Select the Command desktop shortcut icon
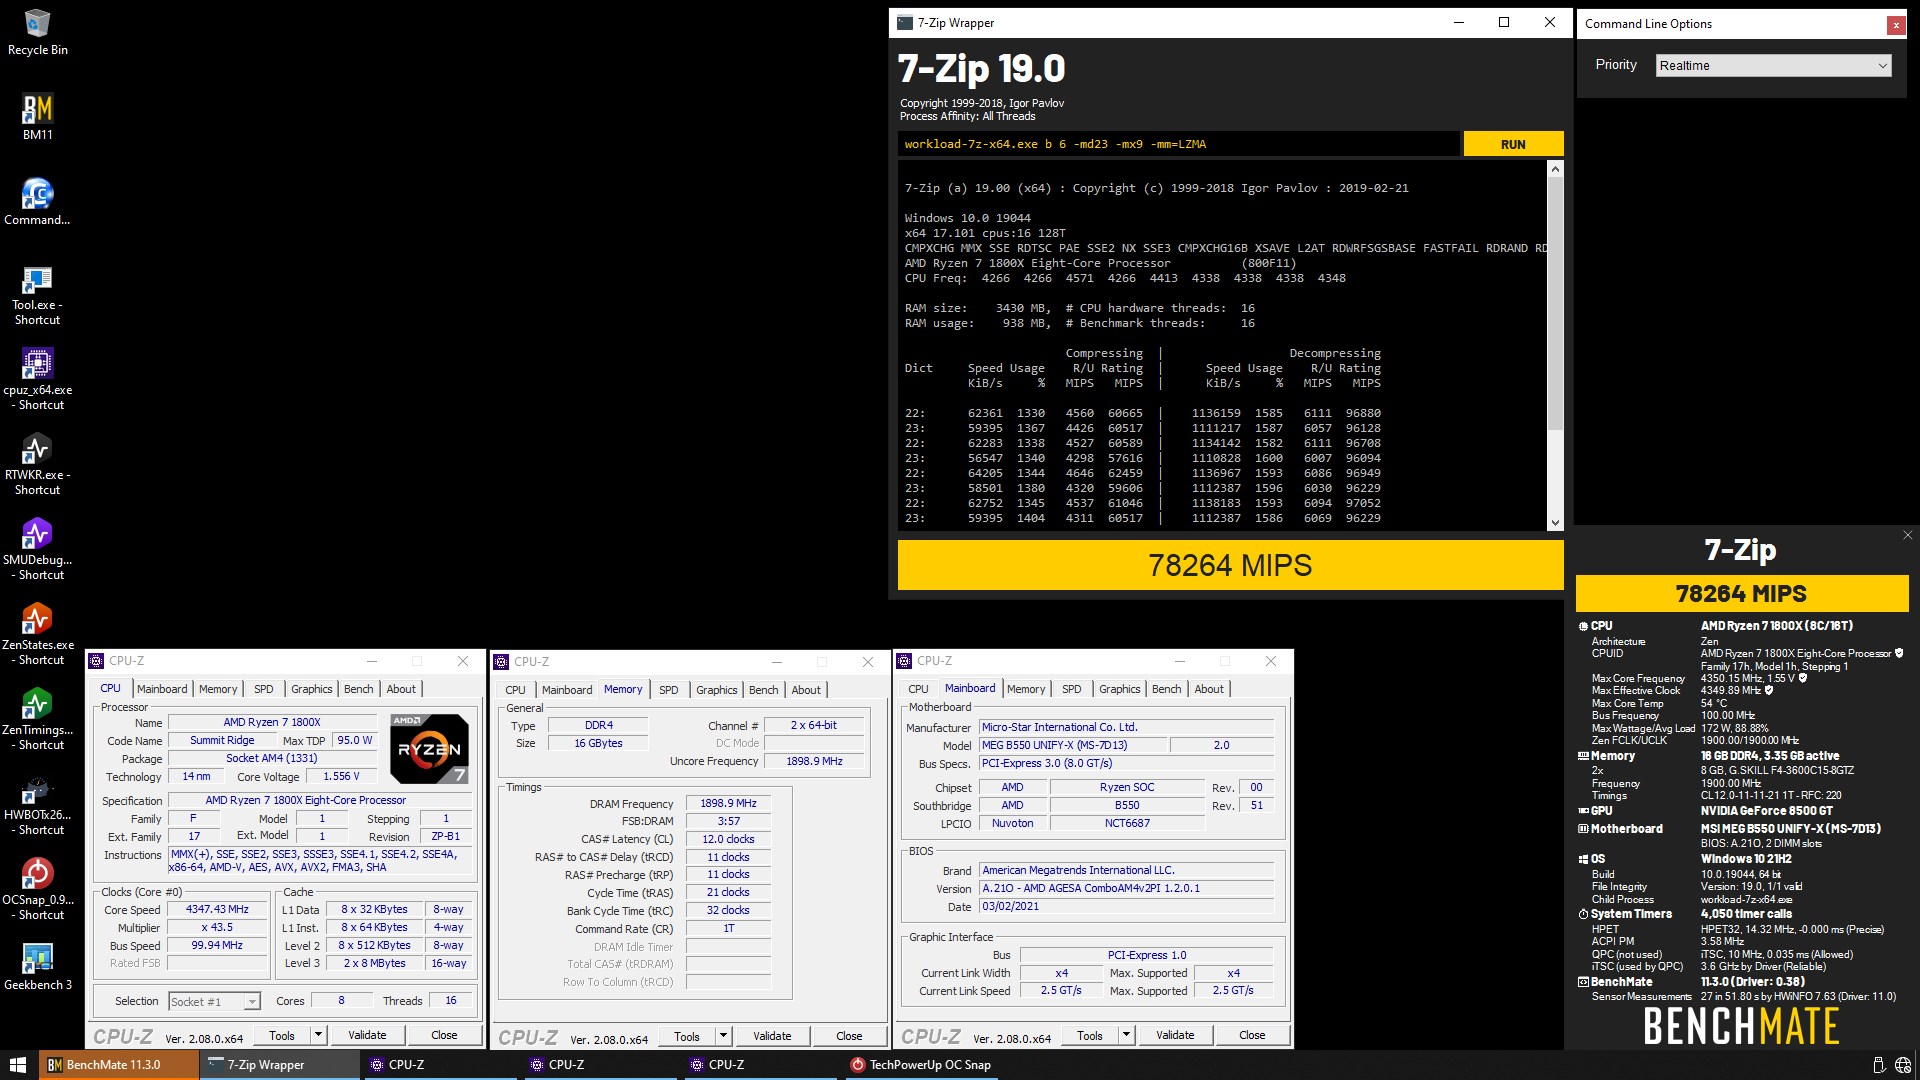 37,202
